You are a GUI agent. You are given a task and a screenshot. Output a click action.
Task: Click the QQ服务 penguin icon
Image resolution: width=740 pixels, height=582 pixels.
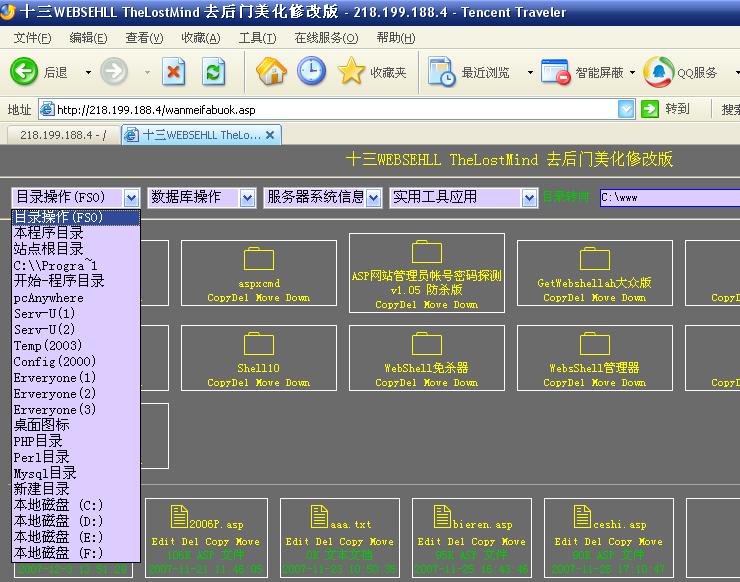(x=658, y=71)
